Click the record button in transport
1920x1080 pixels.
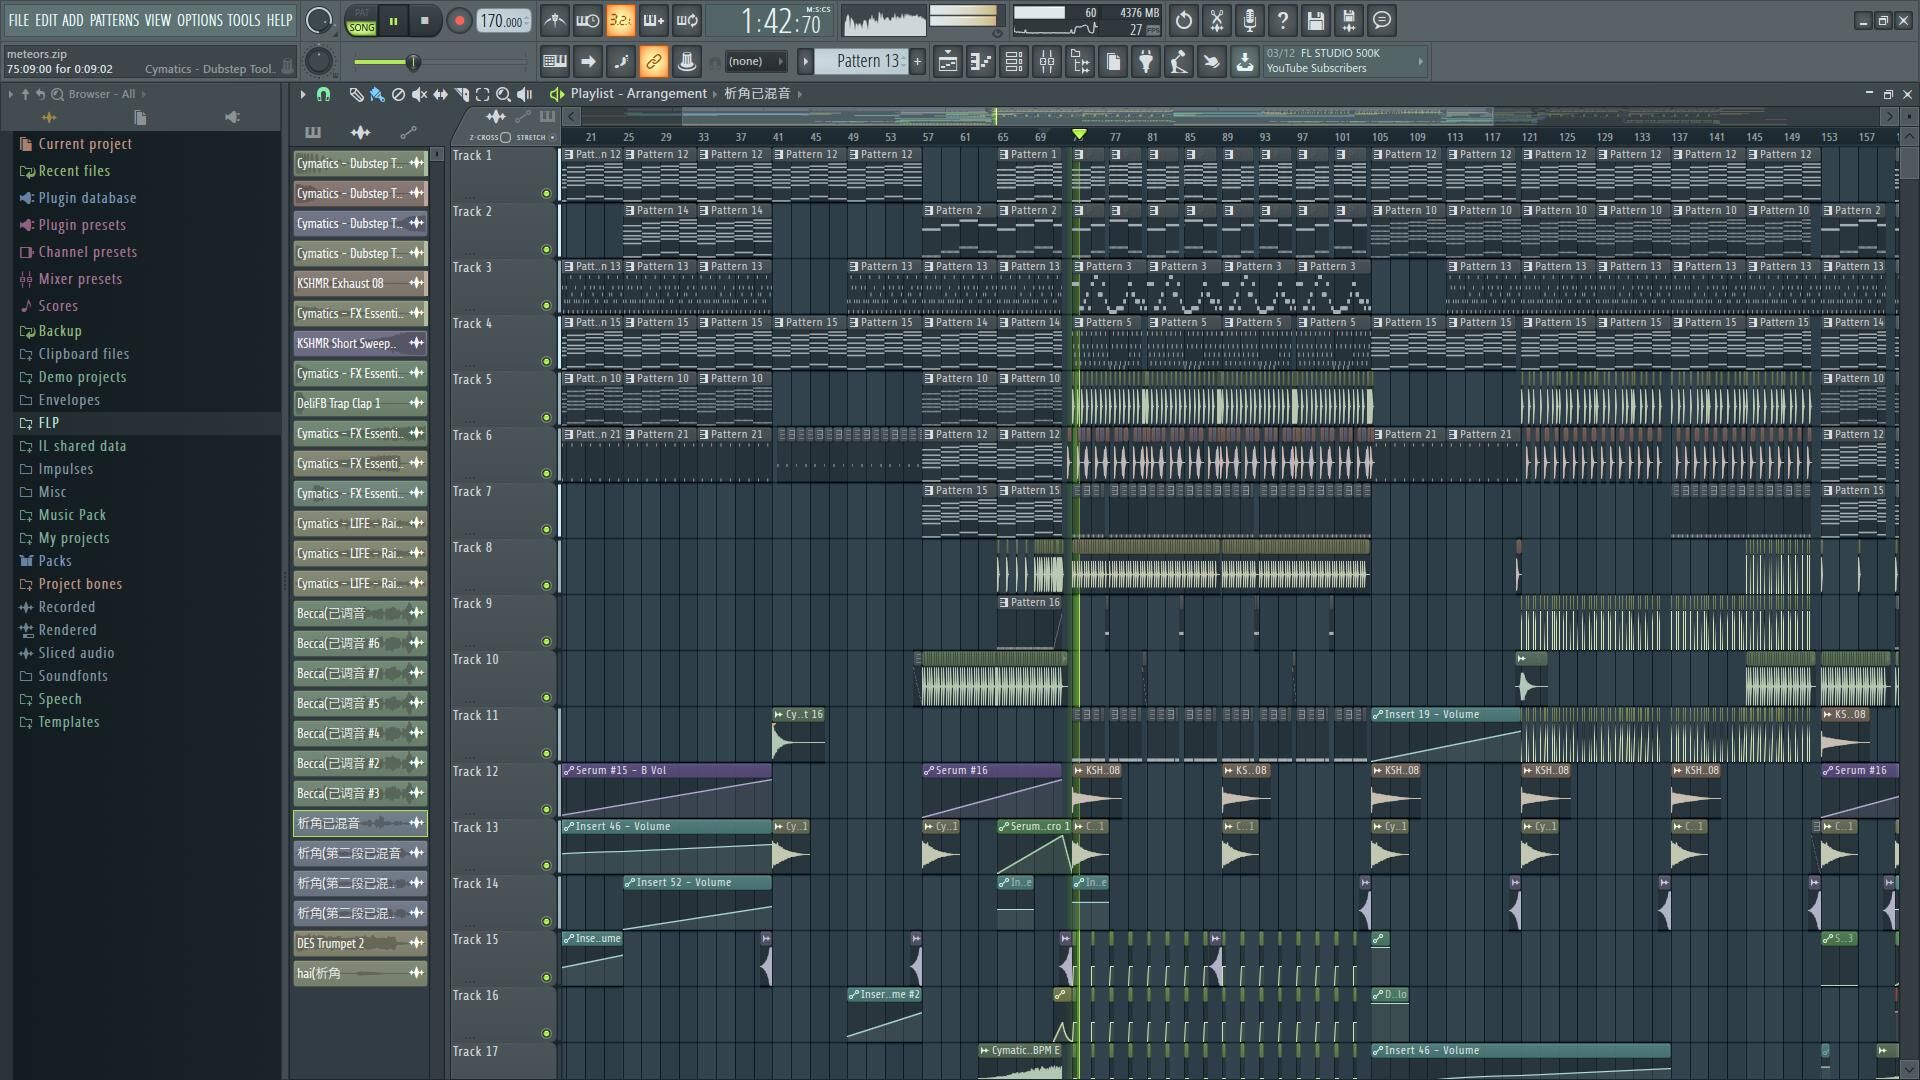coord(459,21)
